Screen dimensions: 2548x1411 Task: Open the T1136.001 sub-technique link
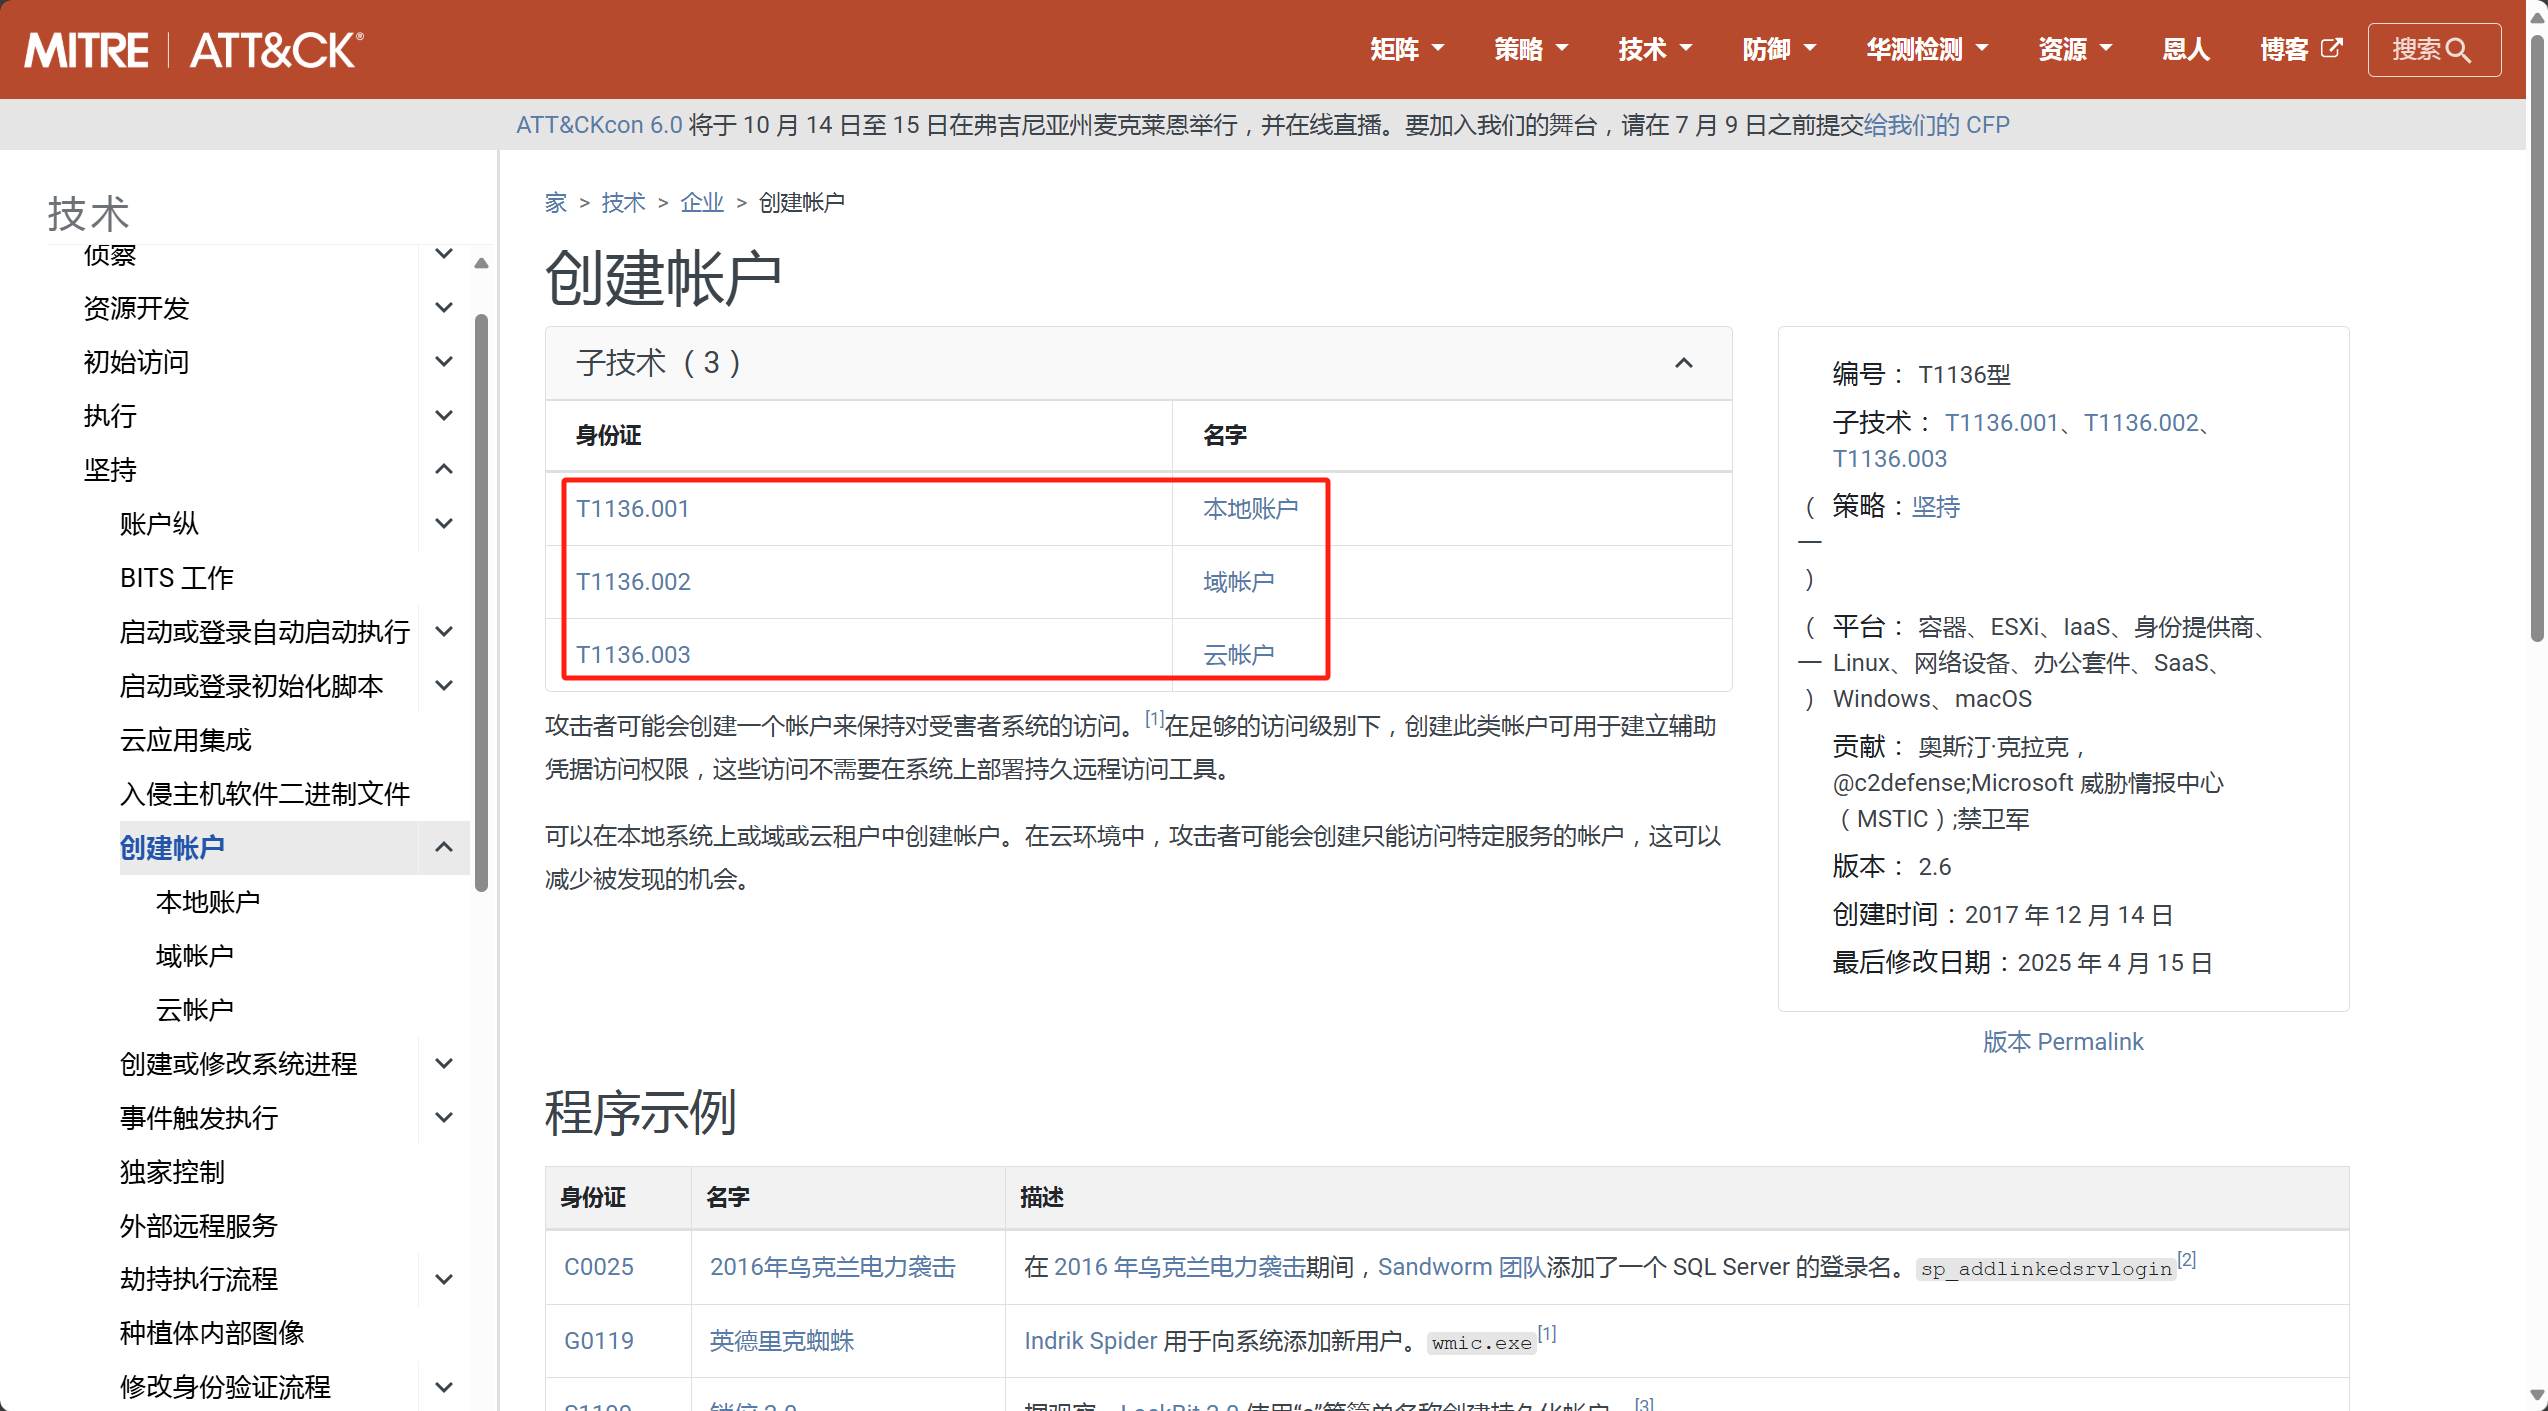pyautogui.click(x=632, y=509)
